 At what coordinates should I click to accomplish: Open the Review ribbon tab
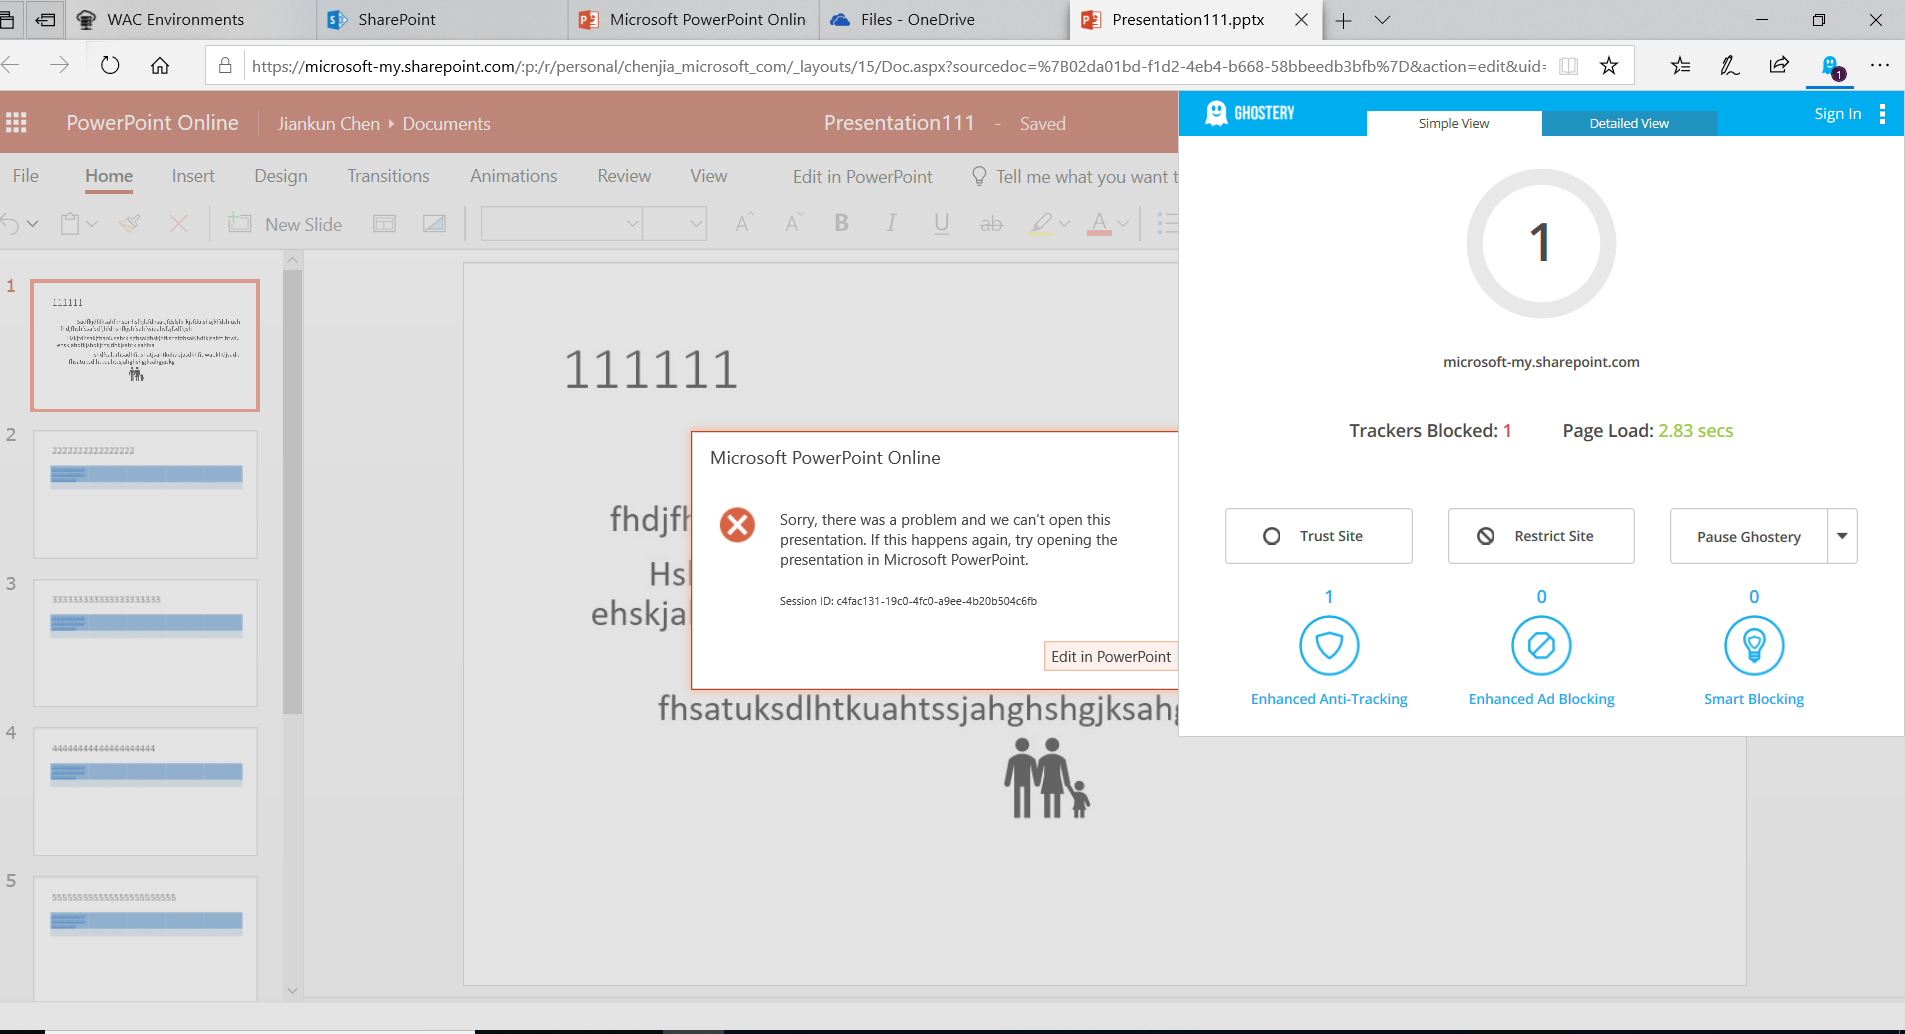[624, 176]
